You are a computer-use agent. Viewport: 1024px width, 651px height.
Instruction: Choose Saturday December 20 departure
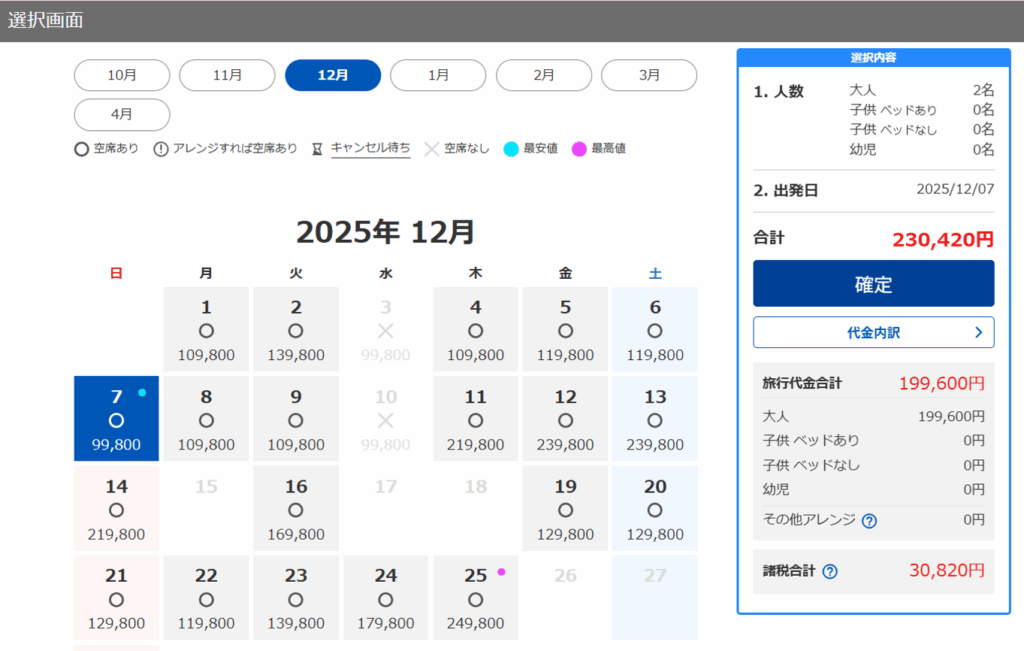(655, 509)
